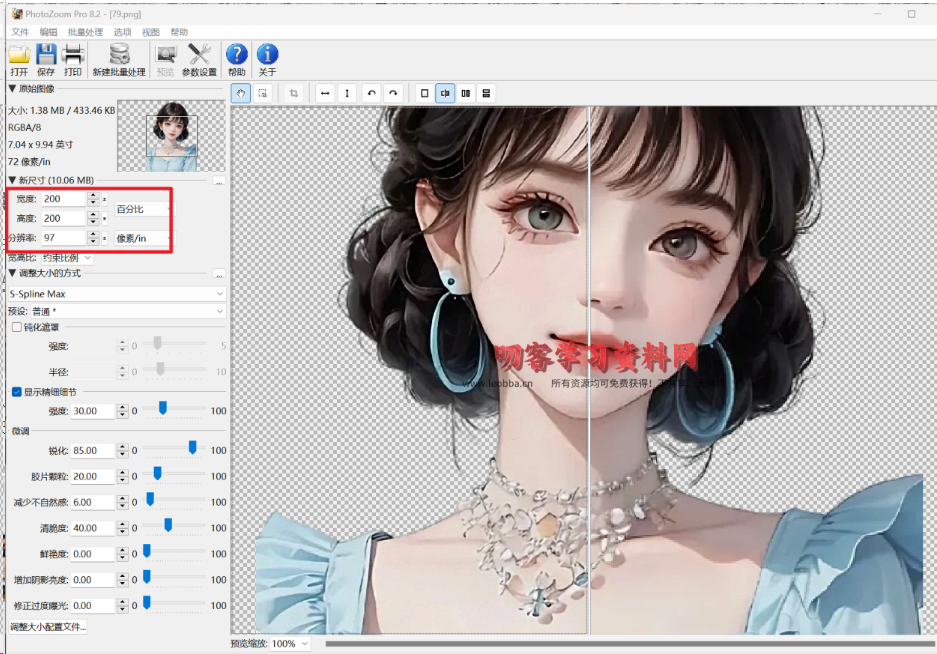Click the 显示精细细节 强度 field 30.00

pos(93,411)
